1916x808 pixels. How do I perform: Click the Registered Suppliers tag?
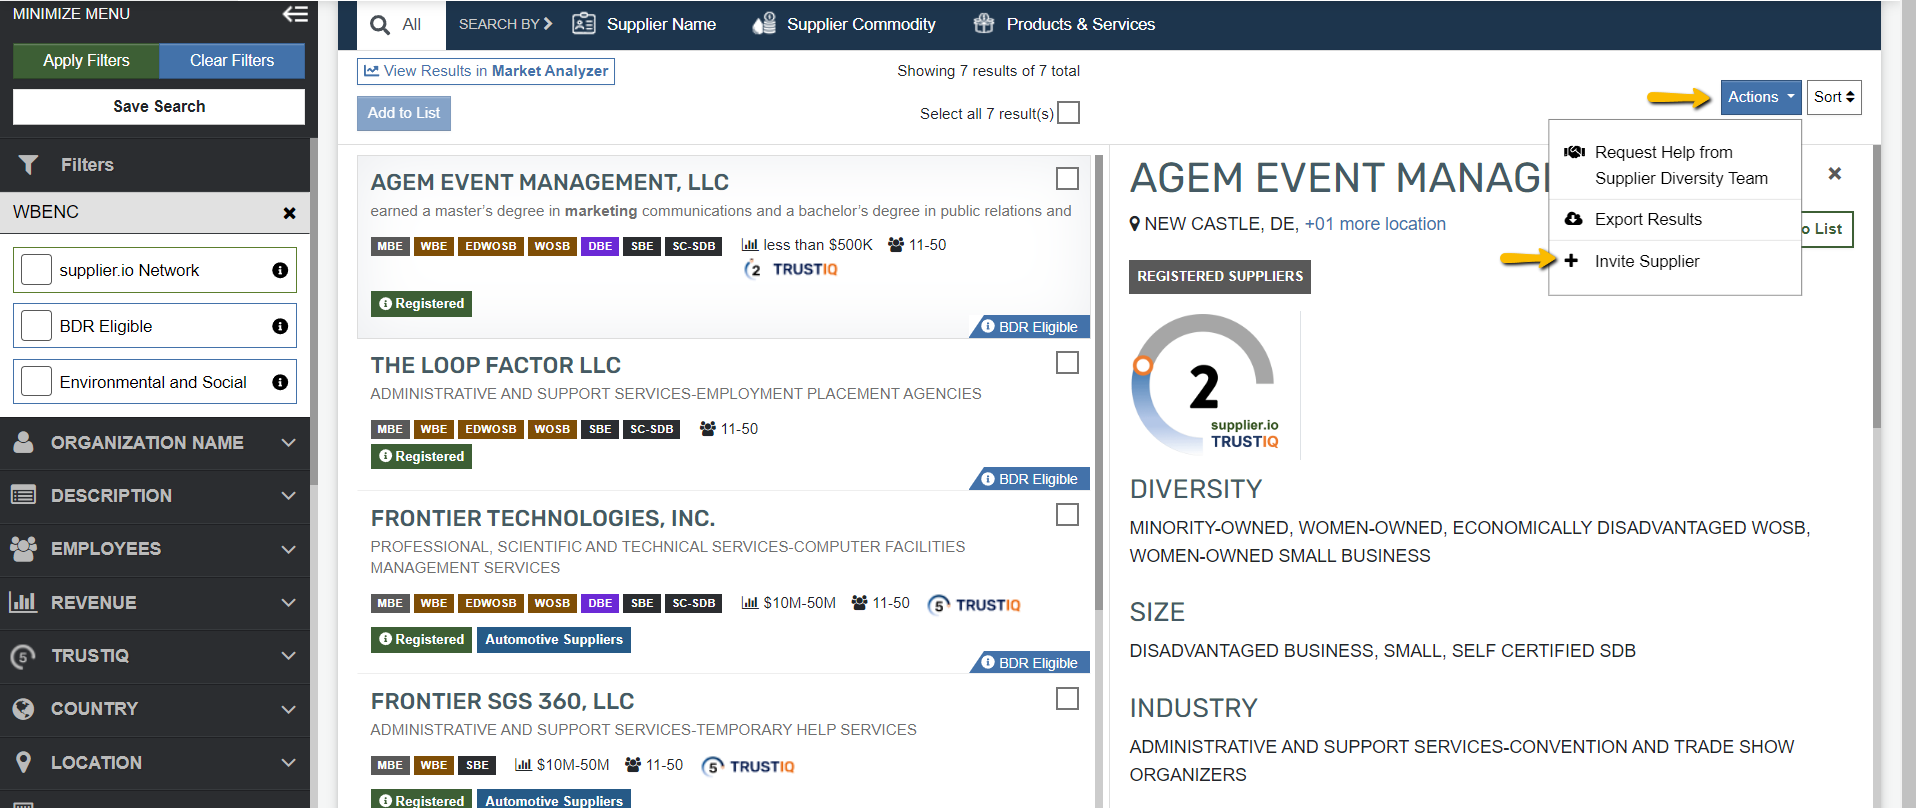tap(1220, 276)
